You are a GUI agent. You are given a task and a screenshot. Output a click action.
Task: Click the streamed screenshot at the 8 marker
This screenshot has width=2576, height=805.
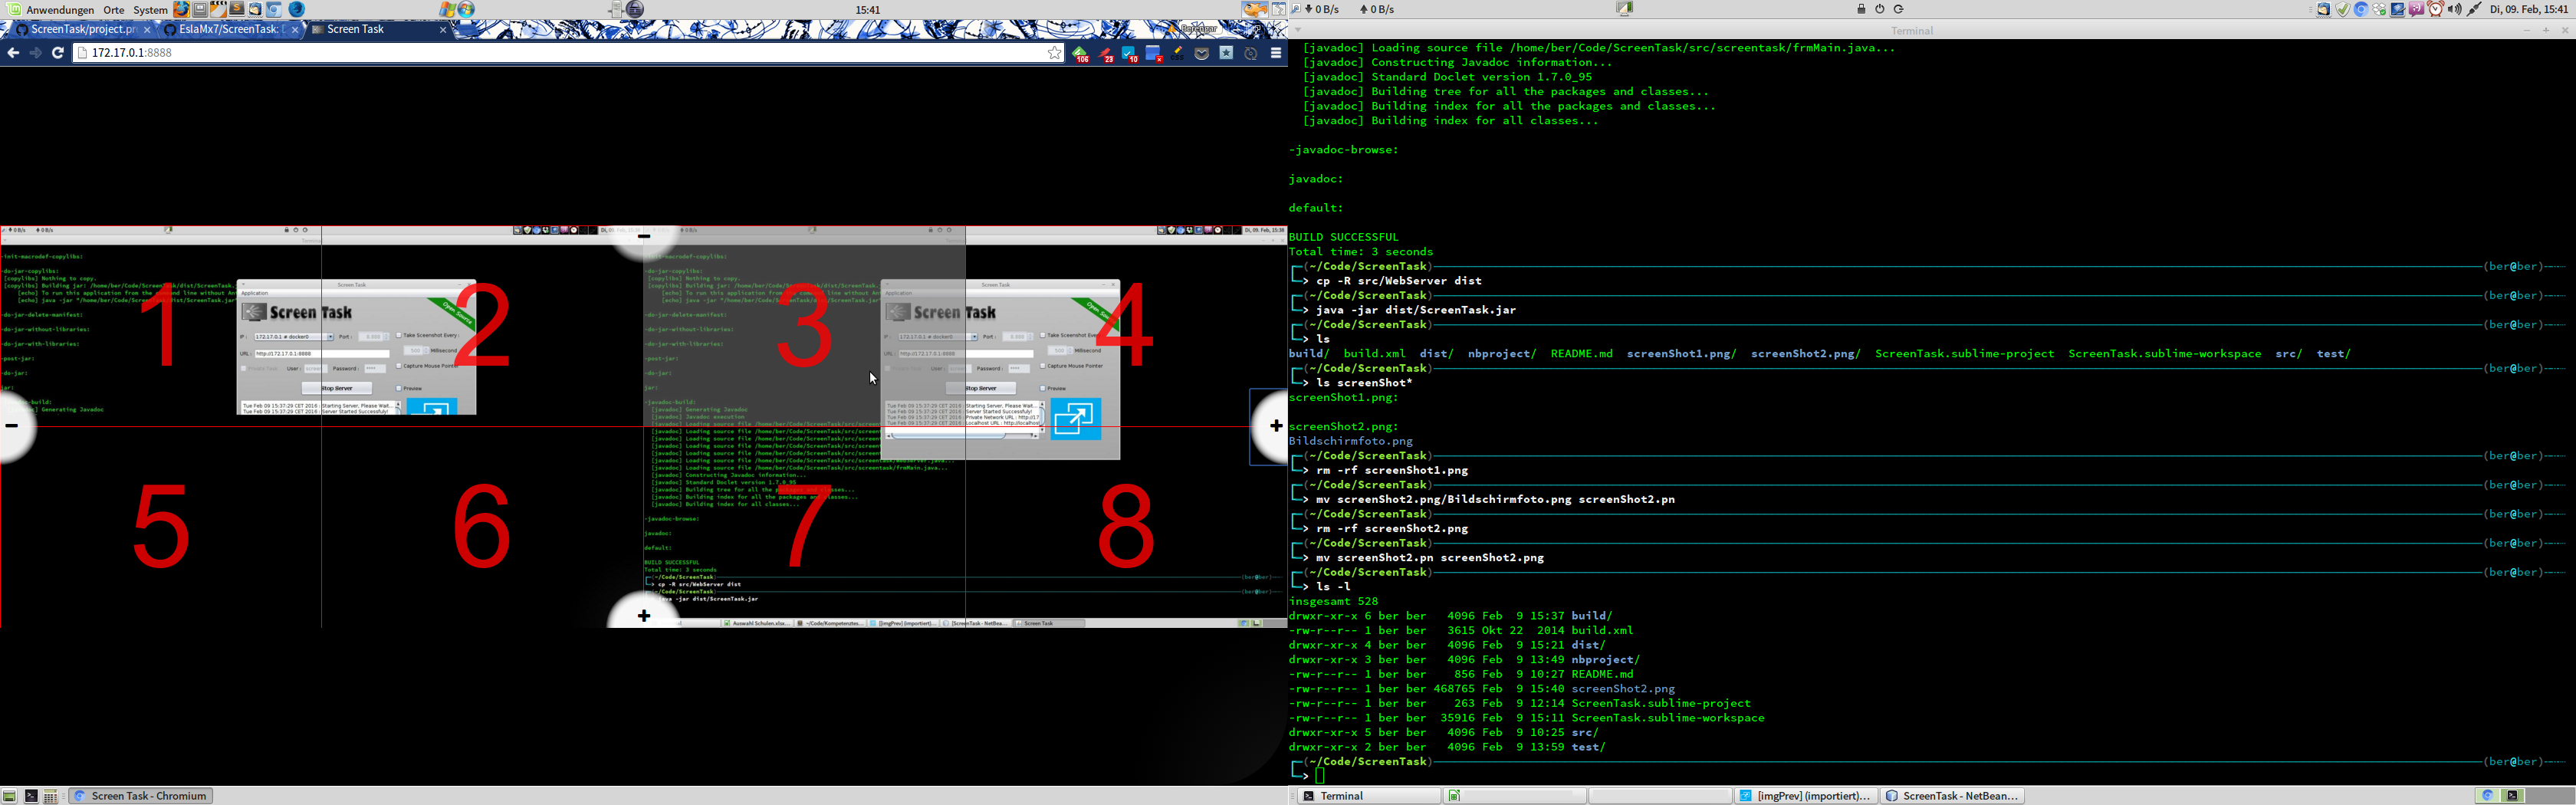(1126, 527)
